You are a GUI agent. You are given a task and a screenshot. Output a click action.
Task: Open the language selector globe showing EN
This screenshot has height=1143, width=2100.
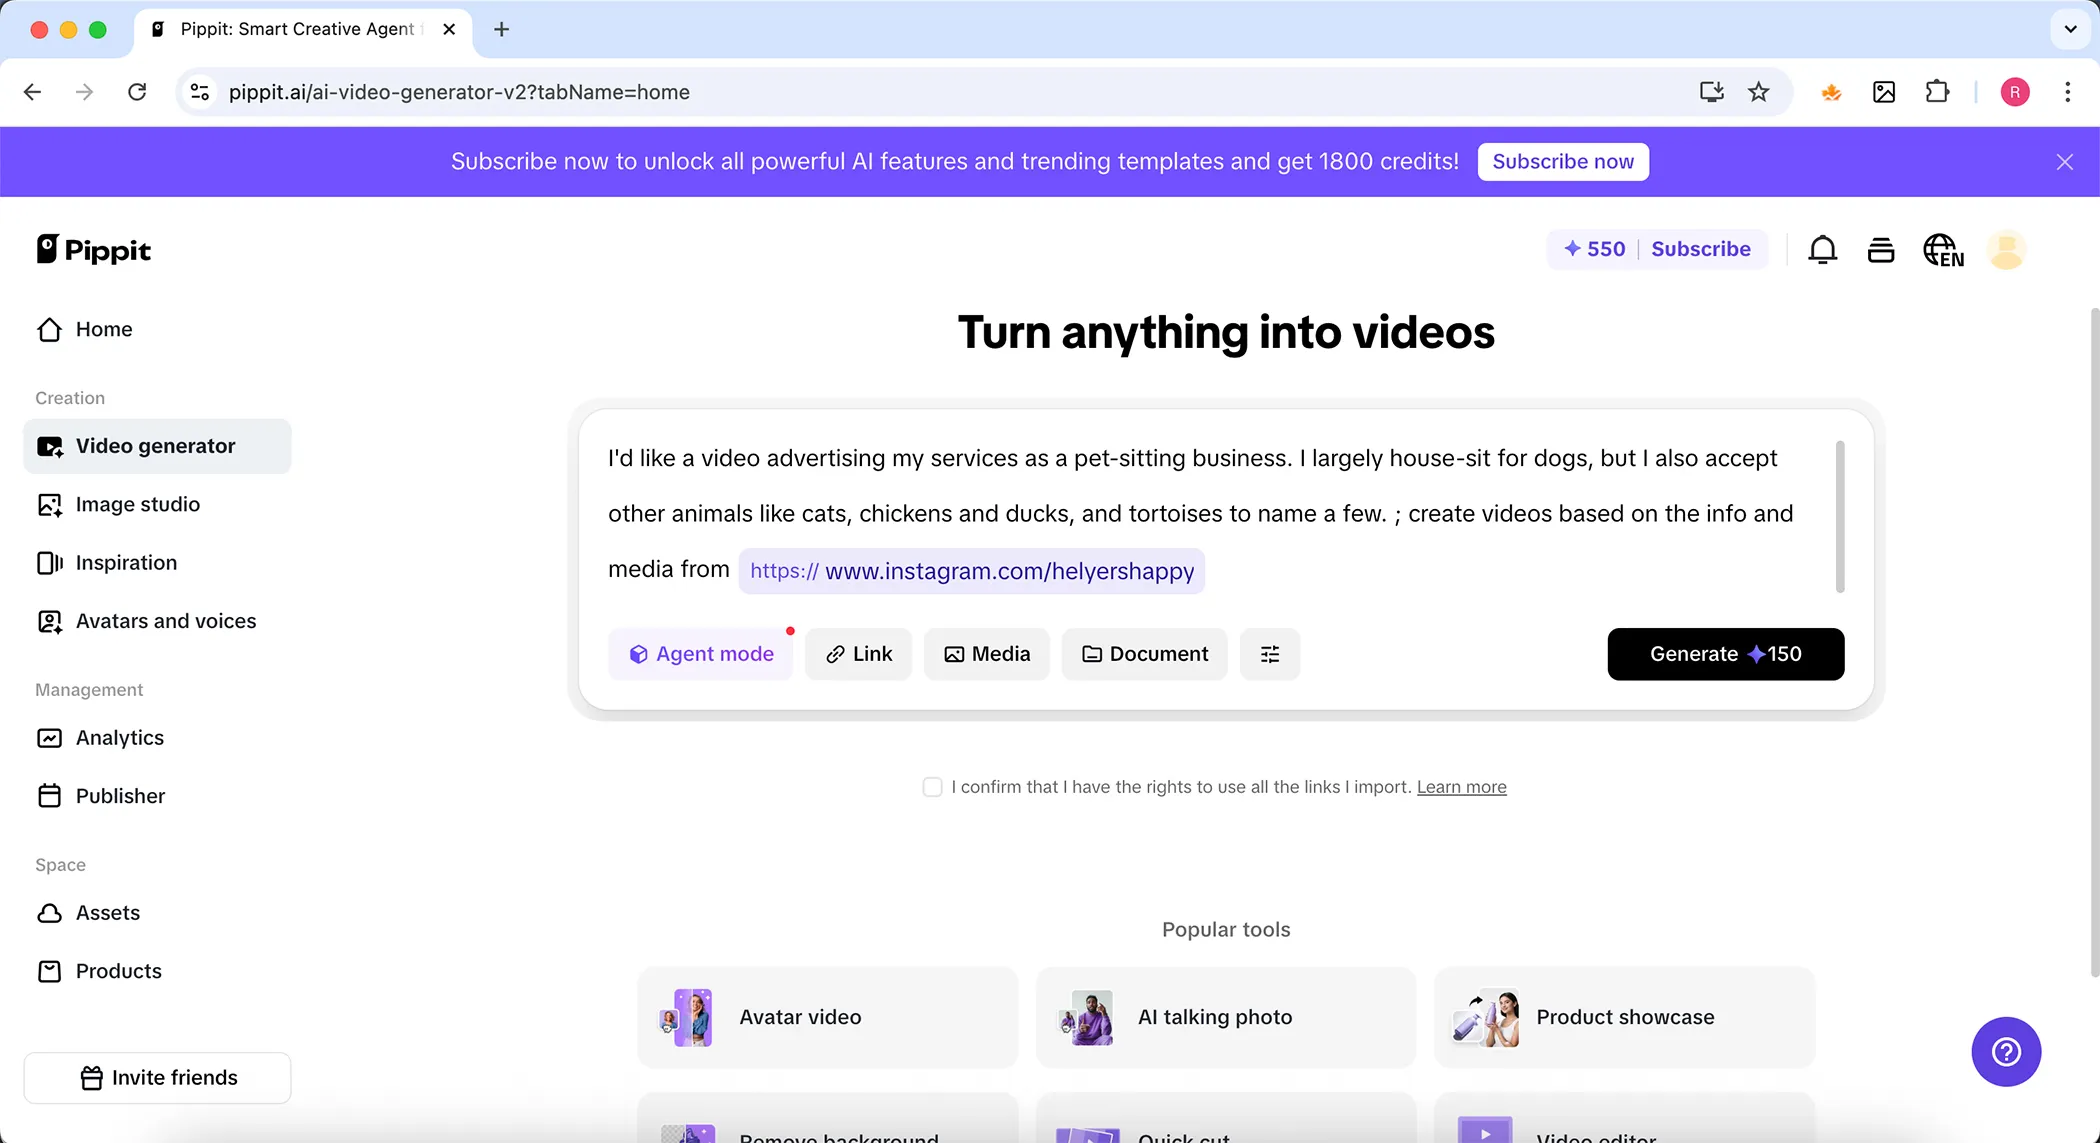tap(1944, 249)
